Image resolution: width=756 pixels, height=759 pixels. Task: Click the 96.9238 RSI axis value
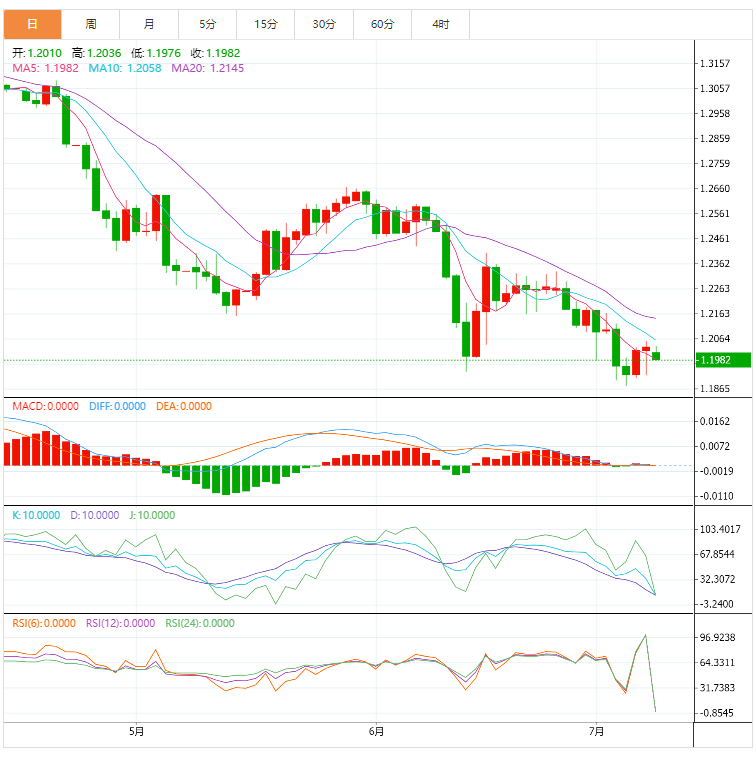point(718,638)
